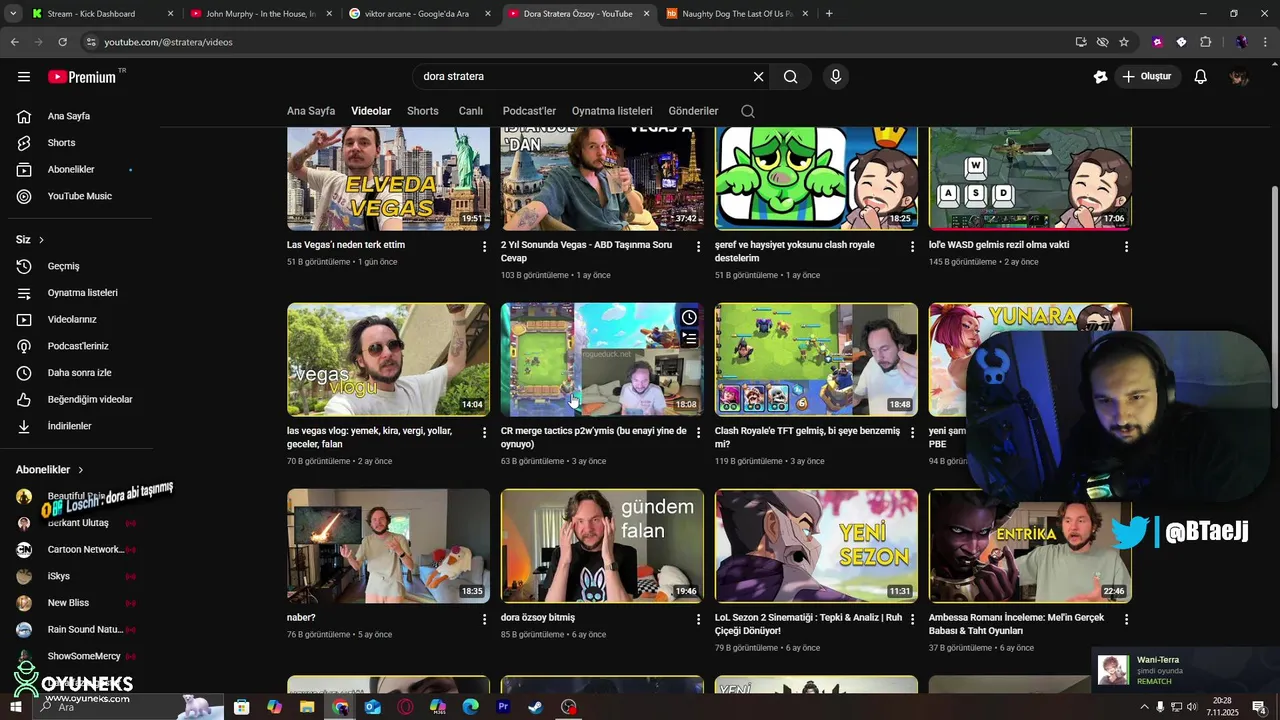Open Oynatma listeleri in sidebar
This screenshot has height=720, width=1280.
[80, 293]
